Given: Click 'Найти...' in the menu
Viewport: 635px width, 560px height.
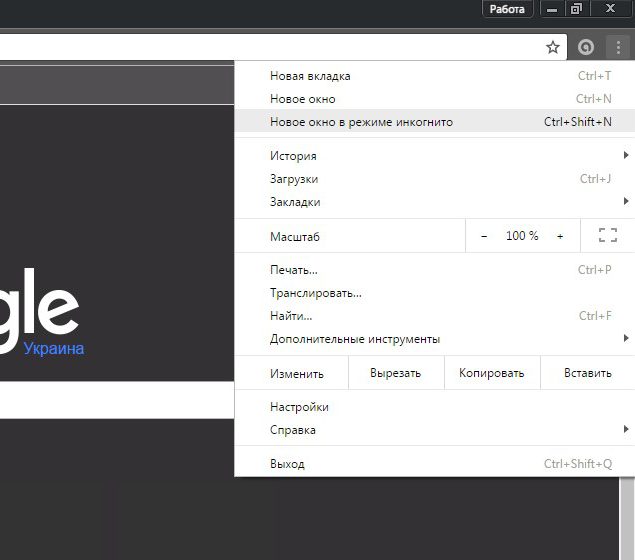Looking at the screenshot, I should point(435,316).
